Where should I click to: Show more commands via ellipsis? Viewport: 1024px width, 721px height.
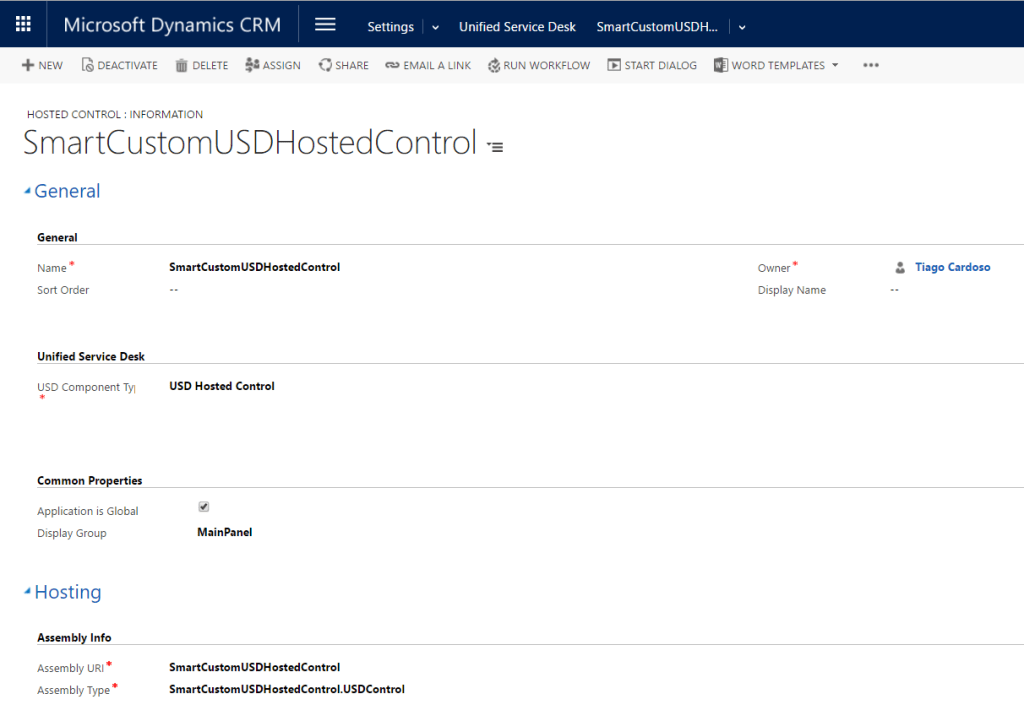870,65
